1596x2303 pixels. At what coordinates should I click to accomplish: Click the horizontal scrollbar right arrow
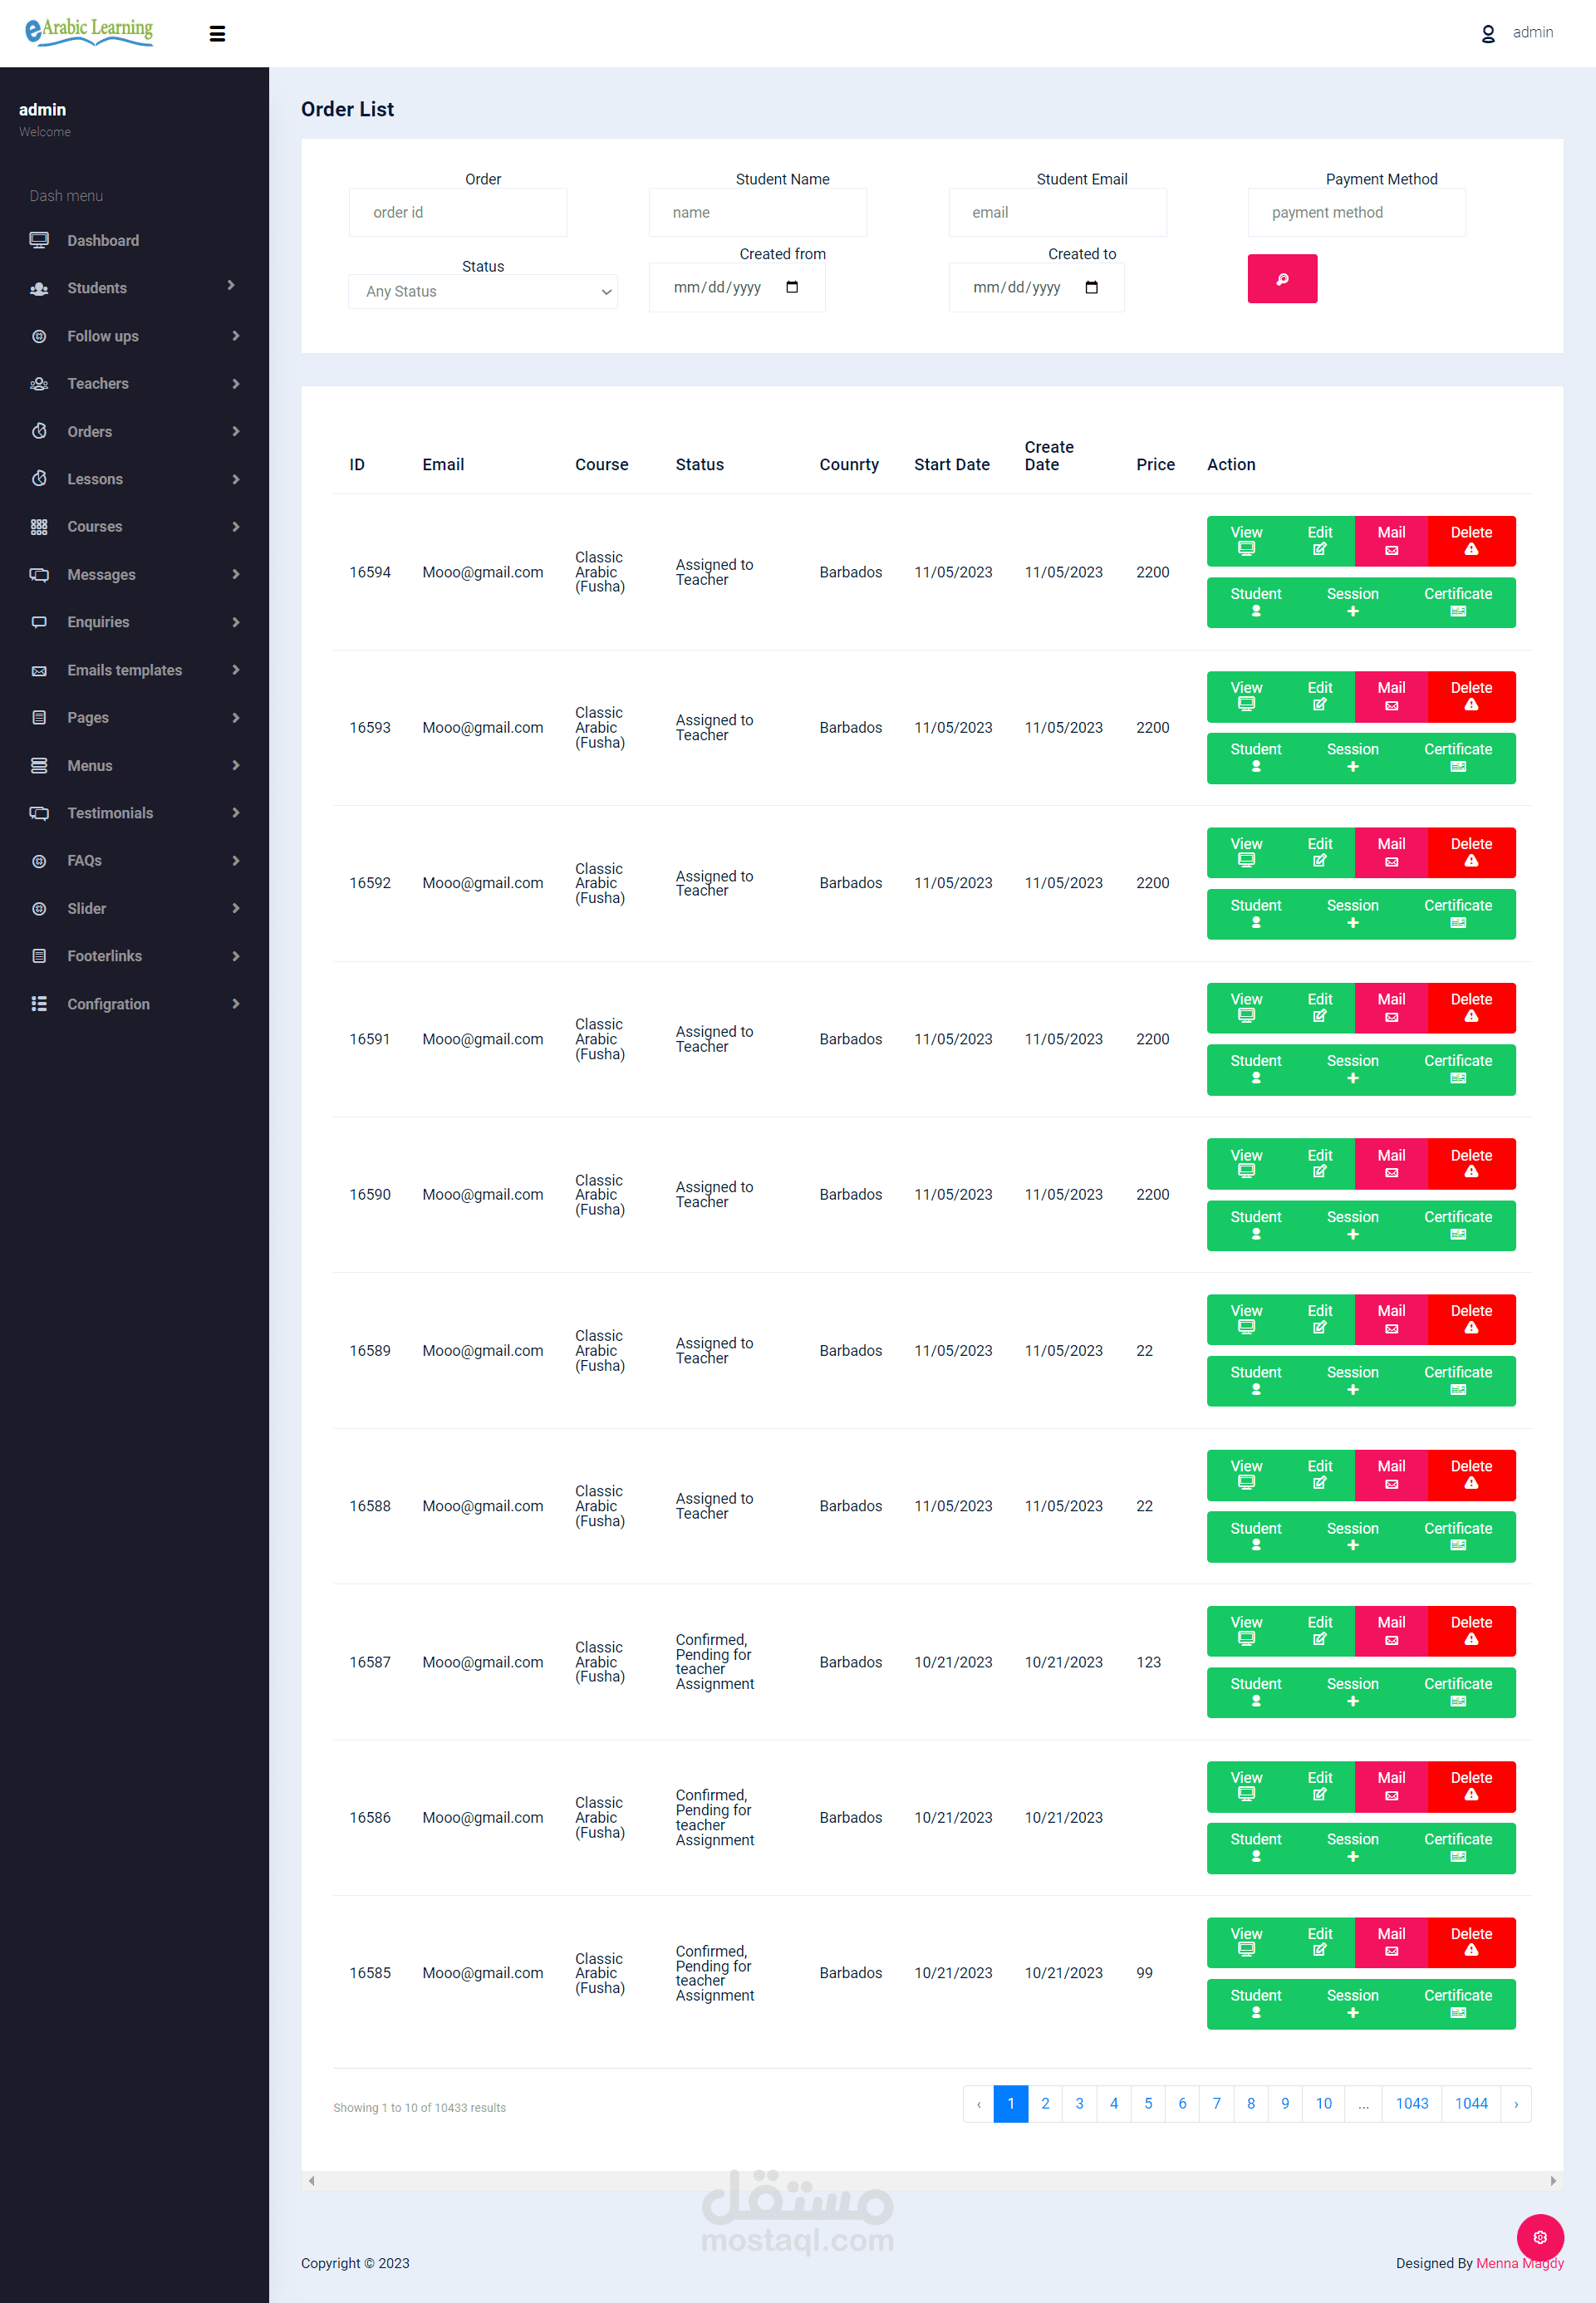click(x=1552, y=2181)
